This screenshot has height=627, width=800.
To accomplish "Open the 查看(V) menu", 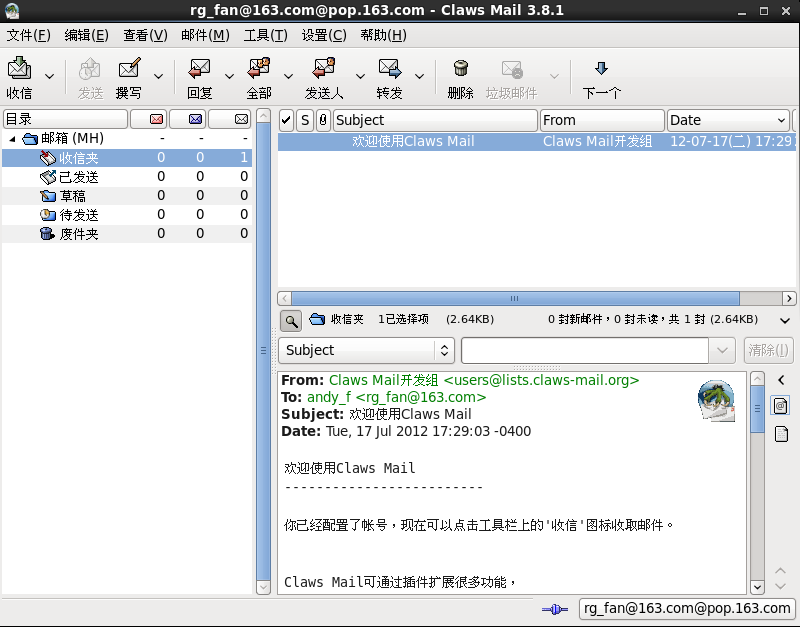I will click(x=145, y=35).
